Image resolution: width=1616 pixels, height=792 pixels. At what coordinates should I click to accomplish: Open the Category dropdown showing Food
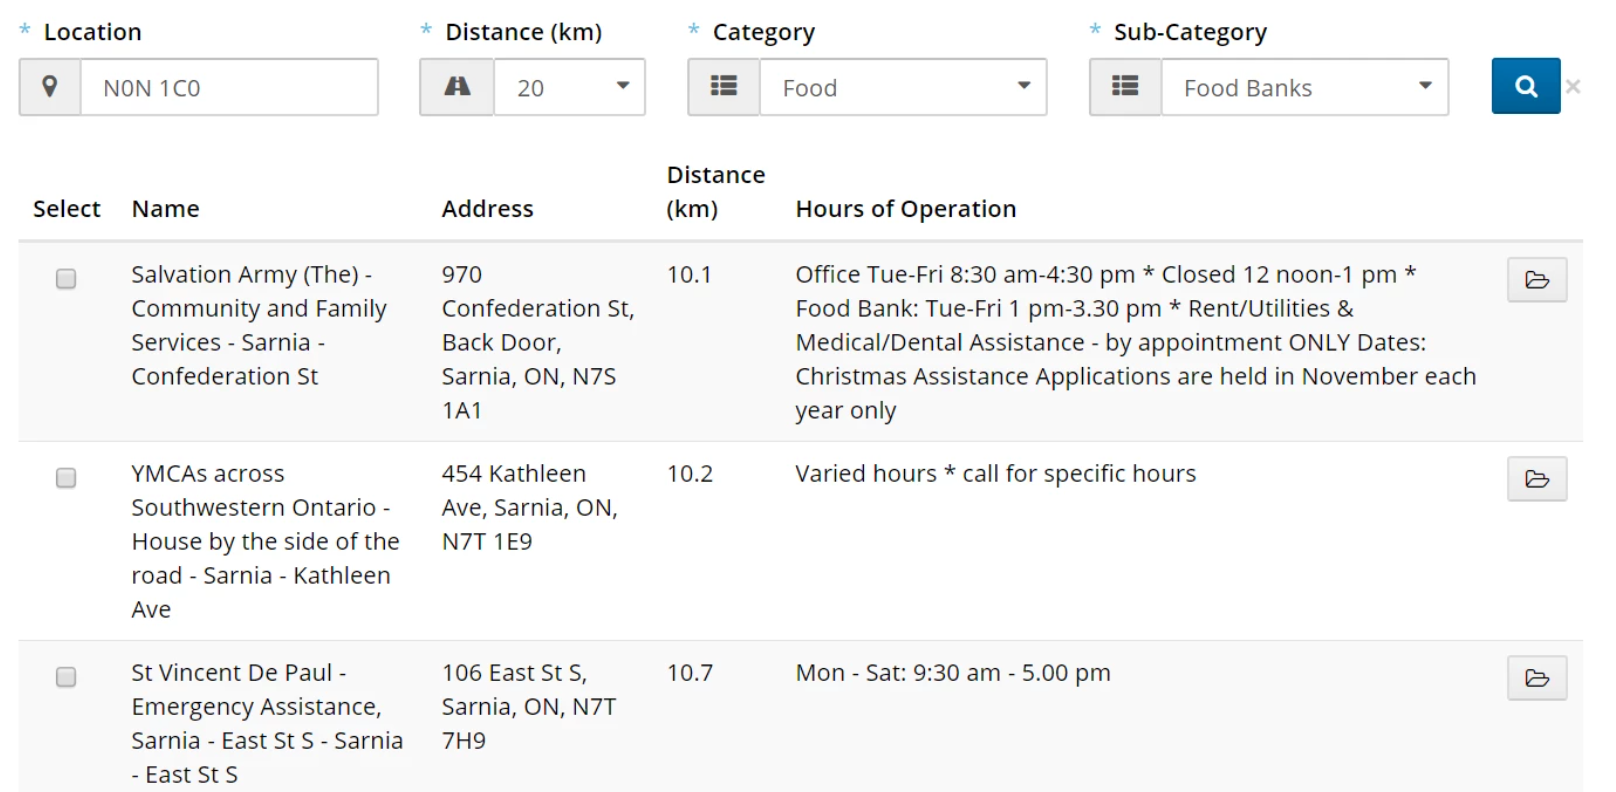tap(903, 87)
